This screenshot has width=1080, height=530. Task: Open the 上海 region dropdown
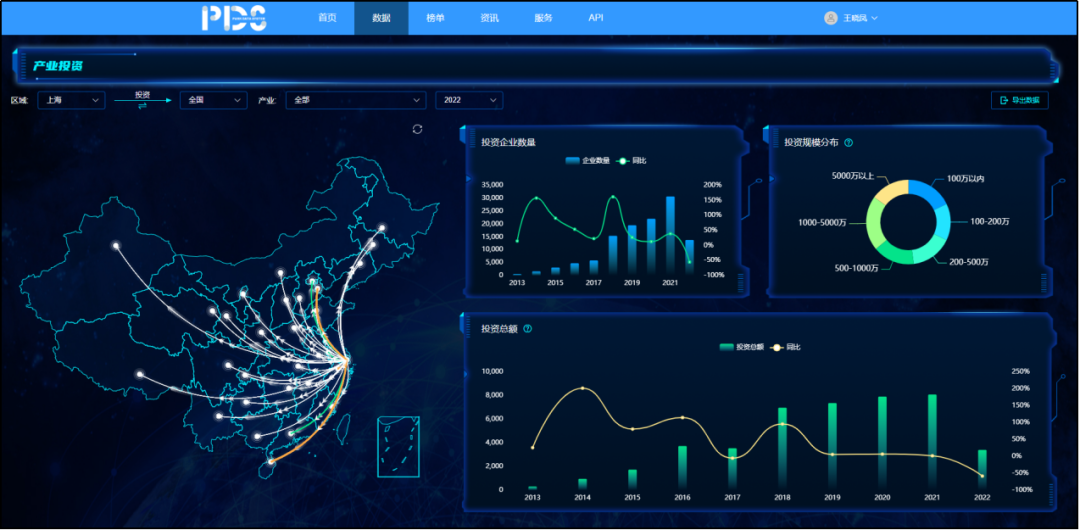pos(71,100)
